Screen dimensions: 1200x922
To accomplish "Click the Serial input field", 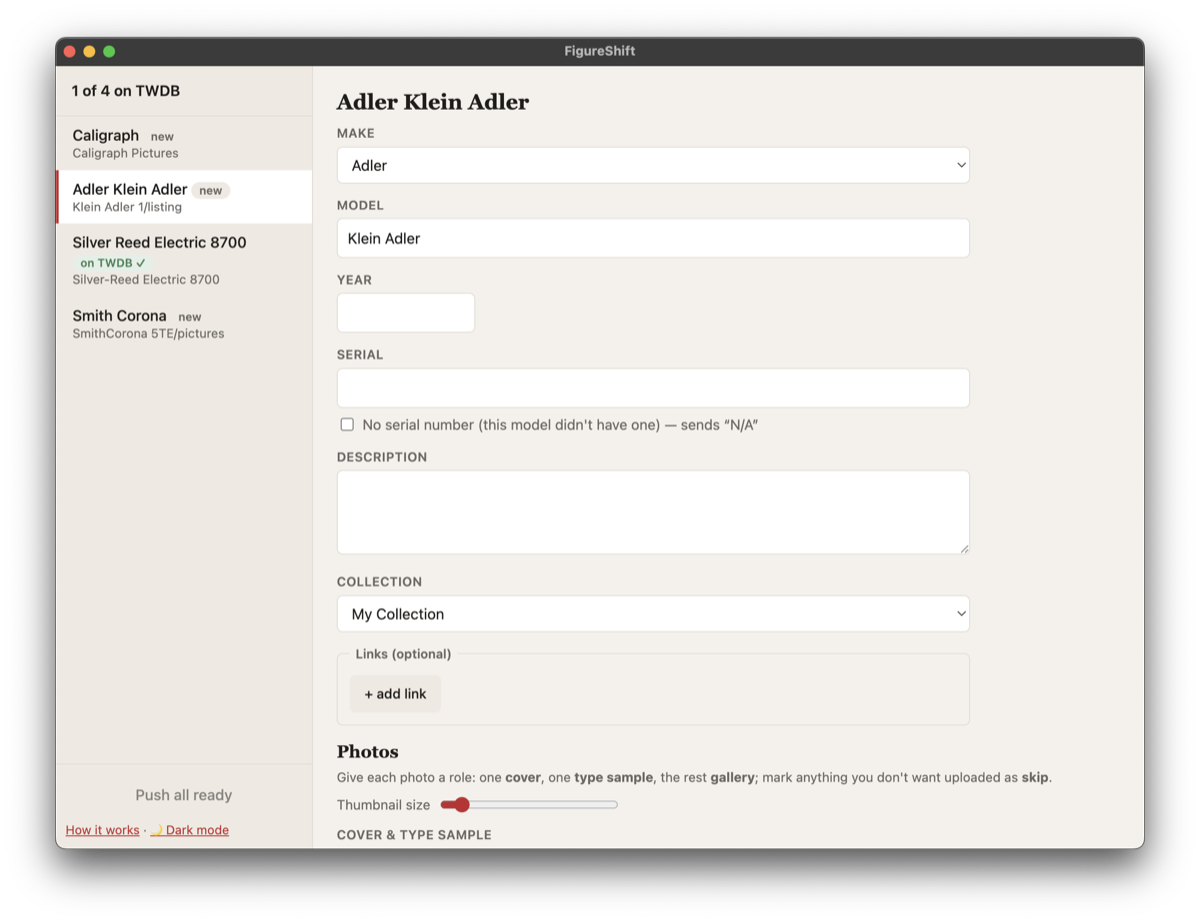I will tap(653, 388).
